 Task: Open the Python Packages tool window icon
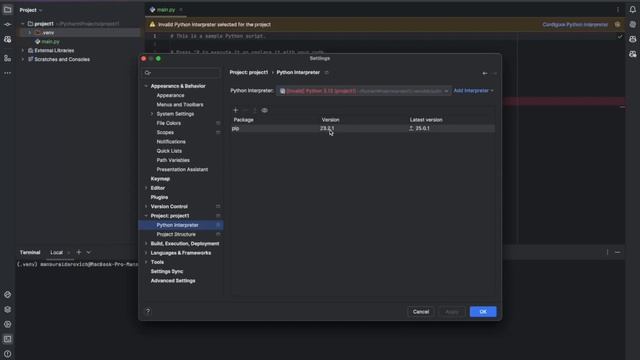(7, 309)
